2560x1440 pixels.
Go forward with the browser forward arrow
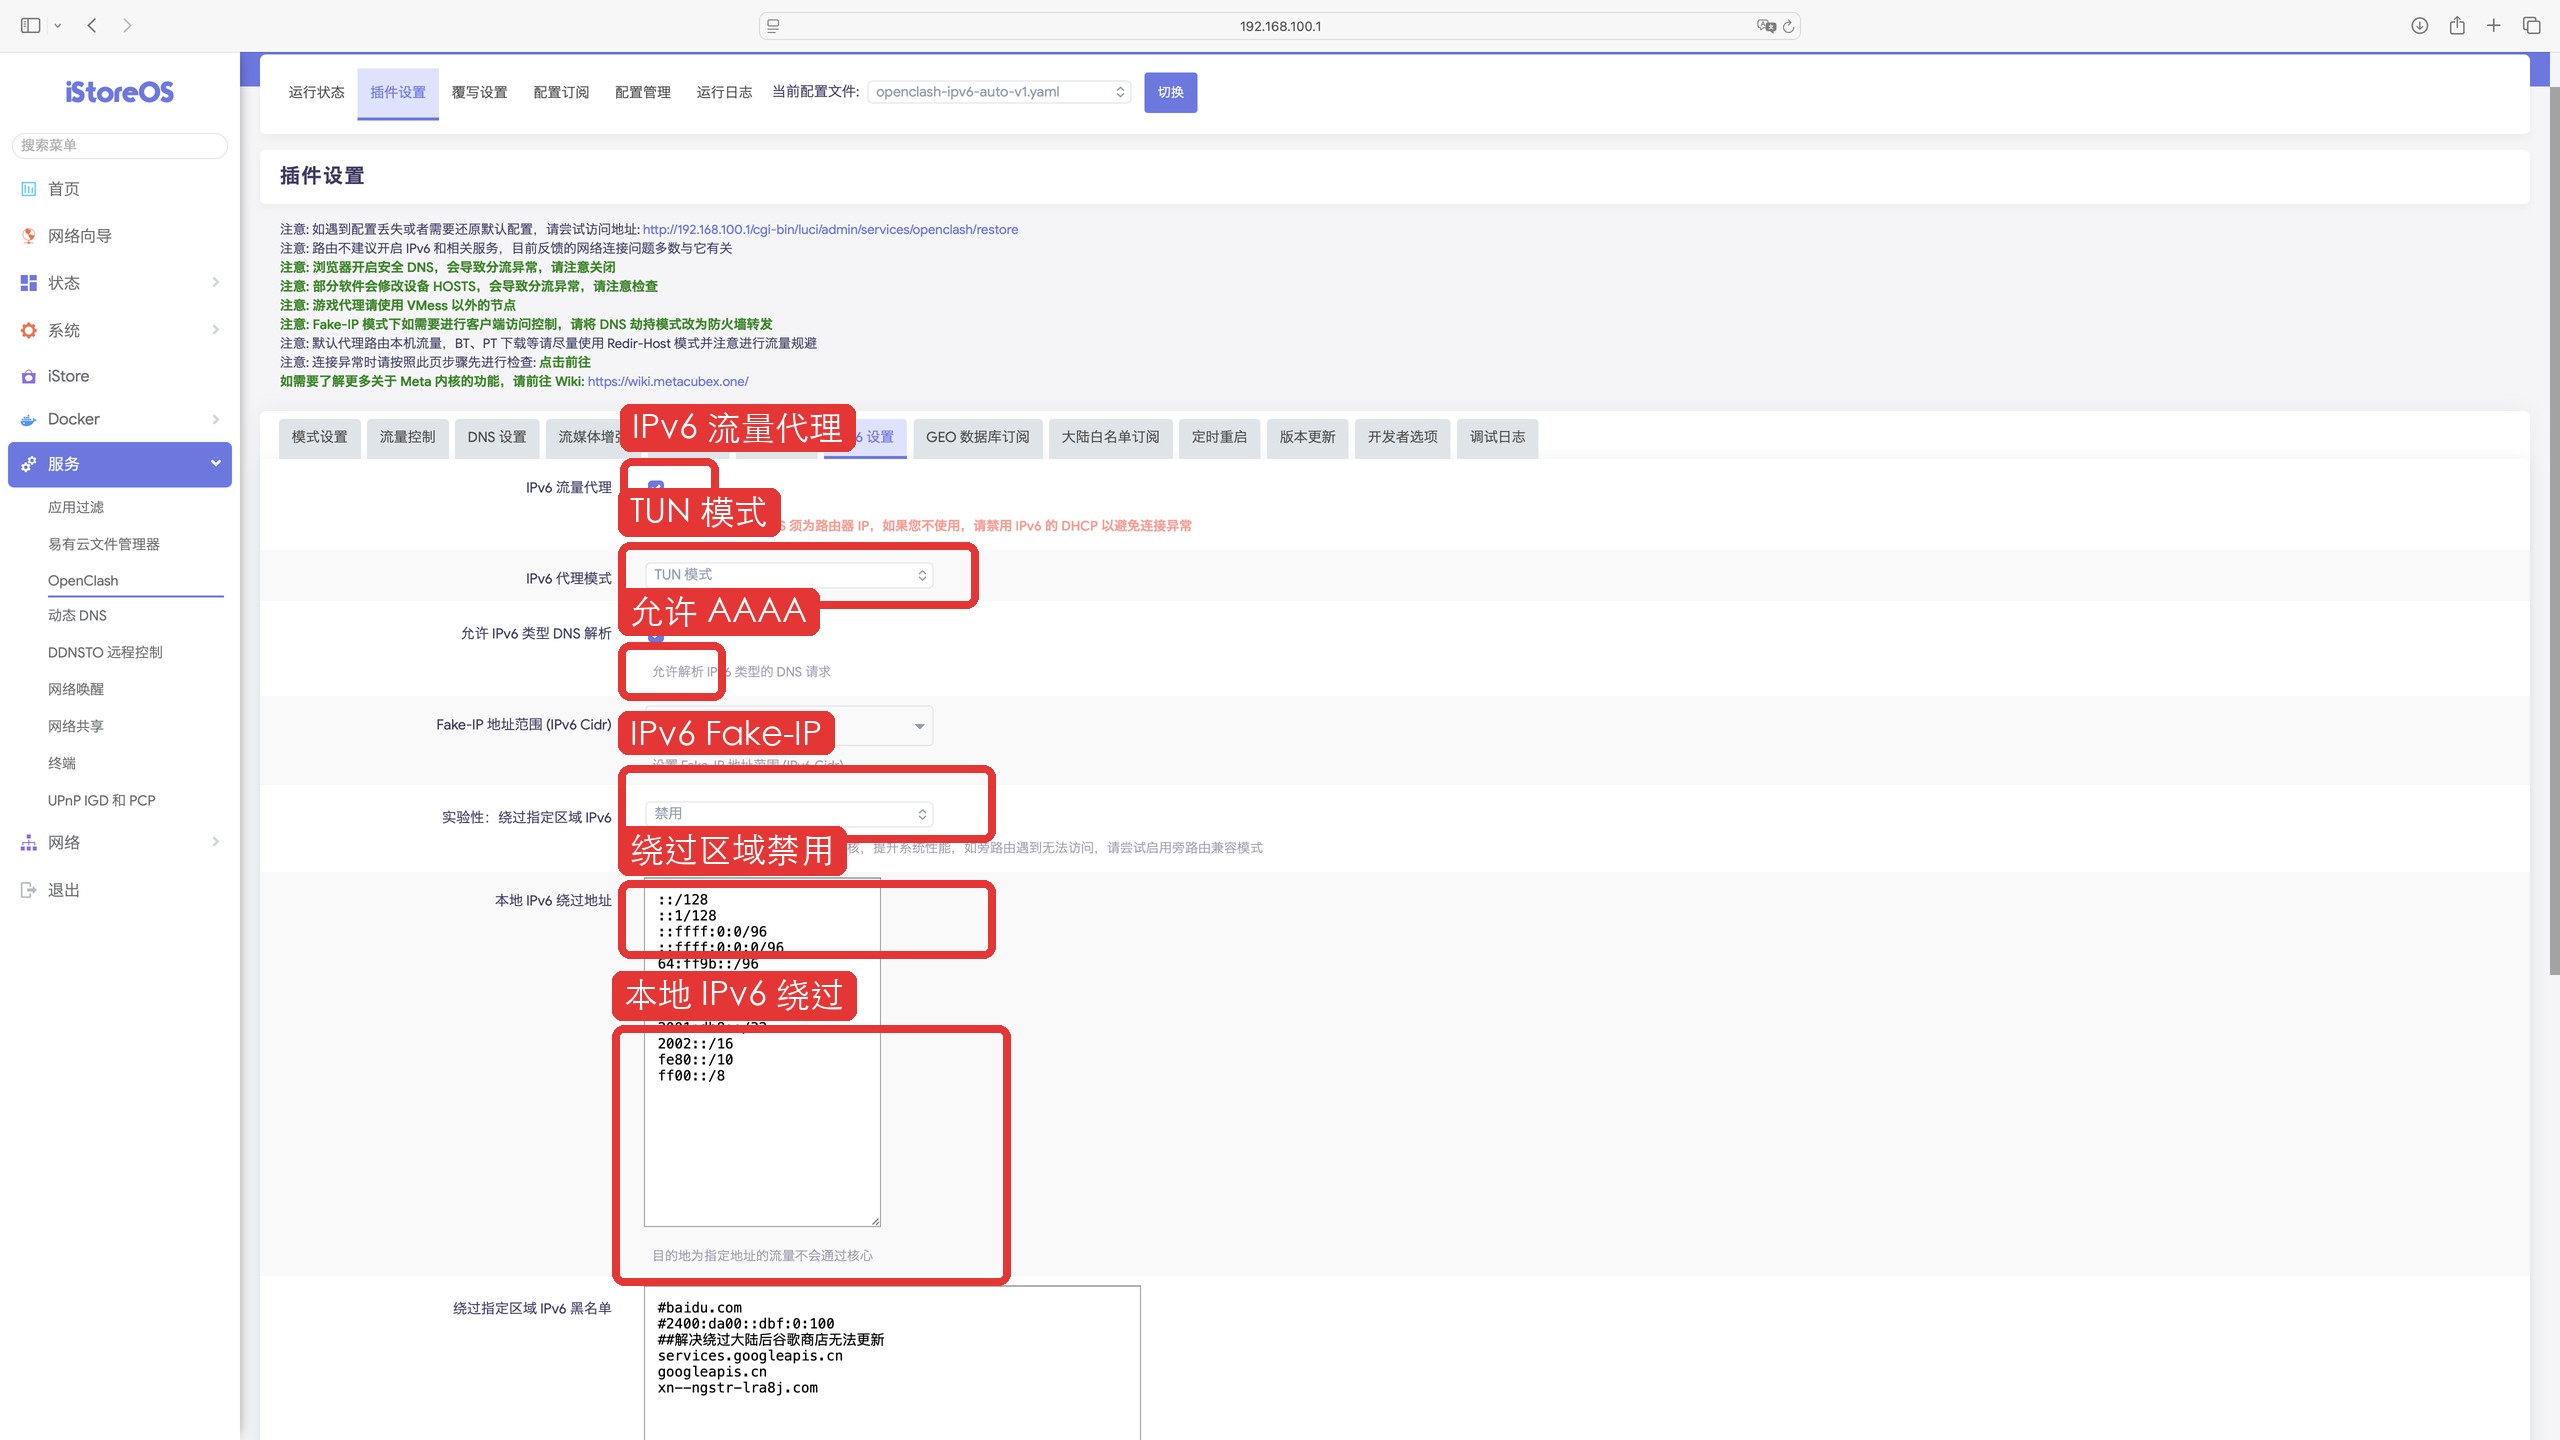[127, 26]
